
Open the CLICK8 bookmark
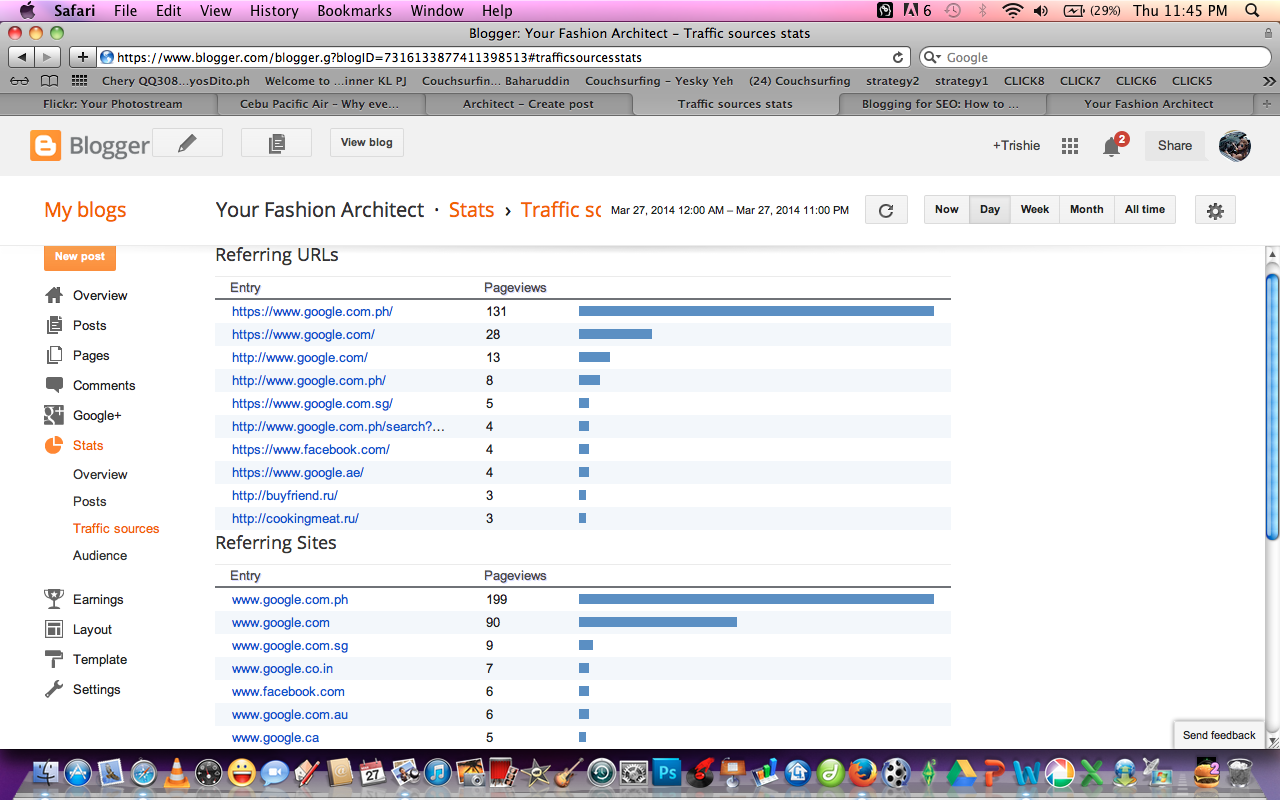(1024, 81)
